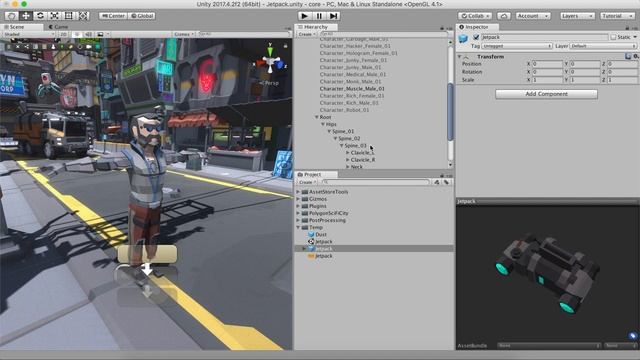Screen dimensions: 640x360
Task: Open the Layer dropdown
Action: pos(603,46)
